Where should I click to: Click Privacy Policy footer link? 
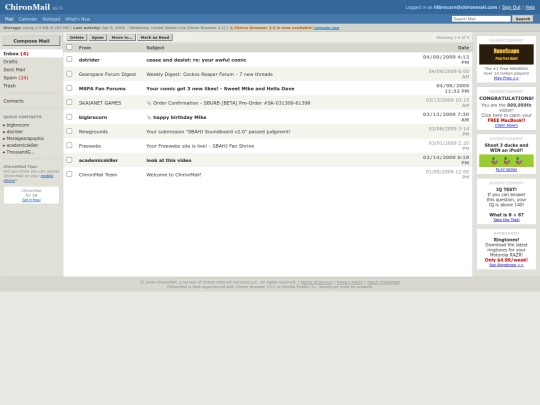click(x=350, y=282)
